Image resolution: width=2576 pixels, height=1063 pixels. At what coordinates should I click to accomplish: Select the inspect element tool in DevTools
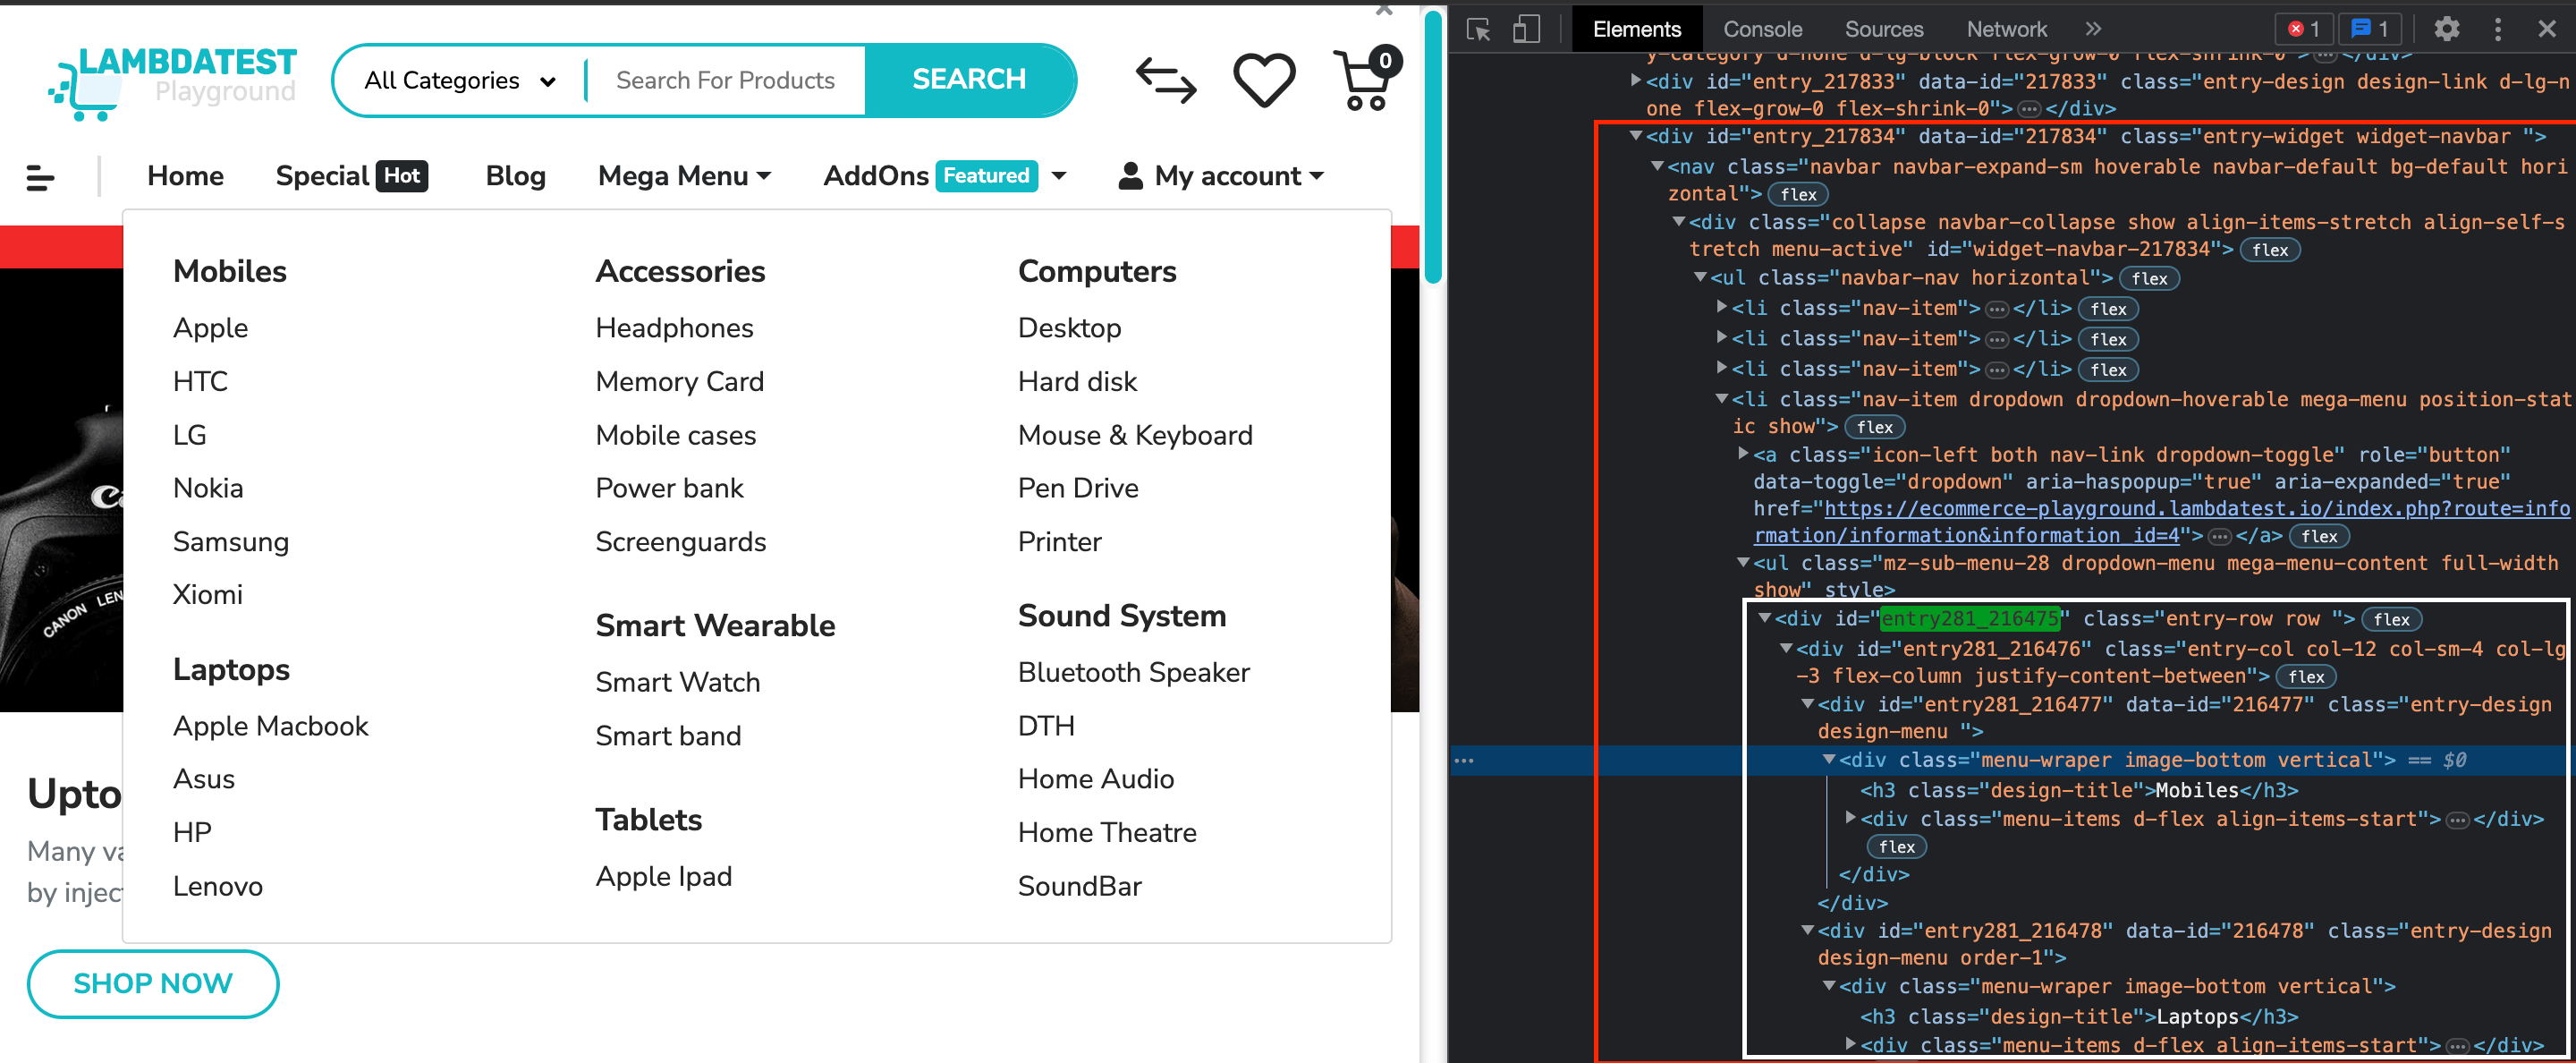click(x=1478, y=29)
